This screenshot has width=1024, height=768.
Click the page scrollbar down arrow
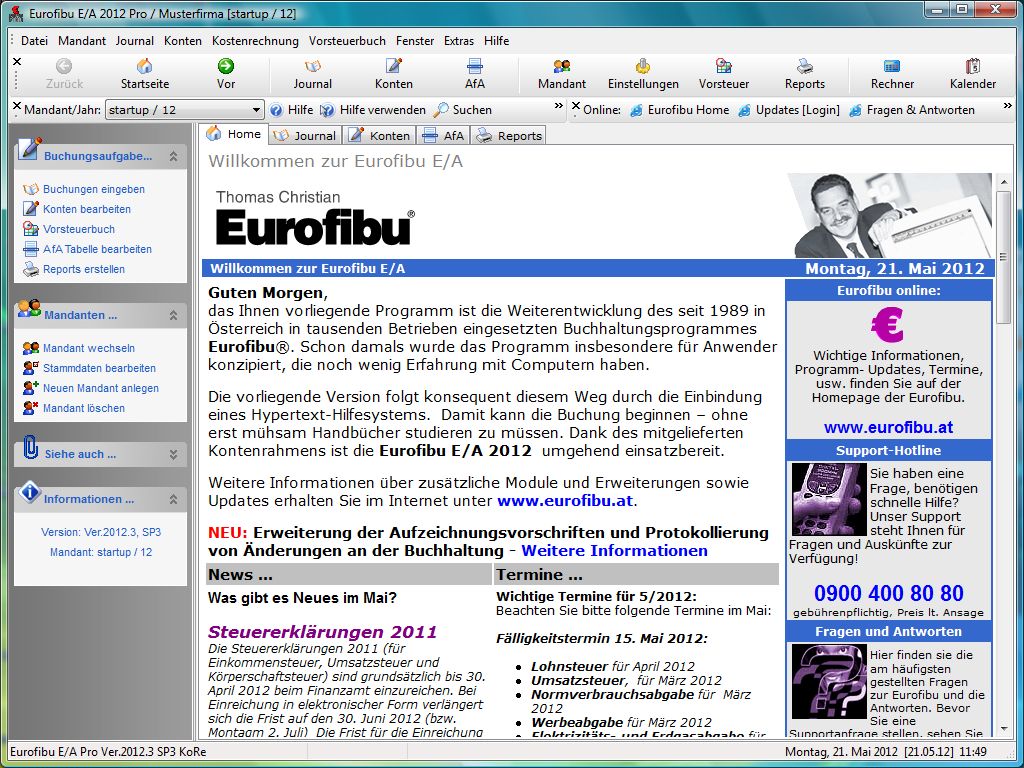[x=1004, y=729]
